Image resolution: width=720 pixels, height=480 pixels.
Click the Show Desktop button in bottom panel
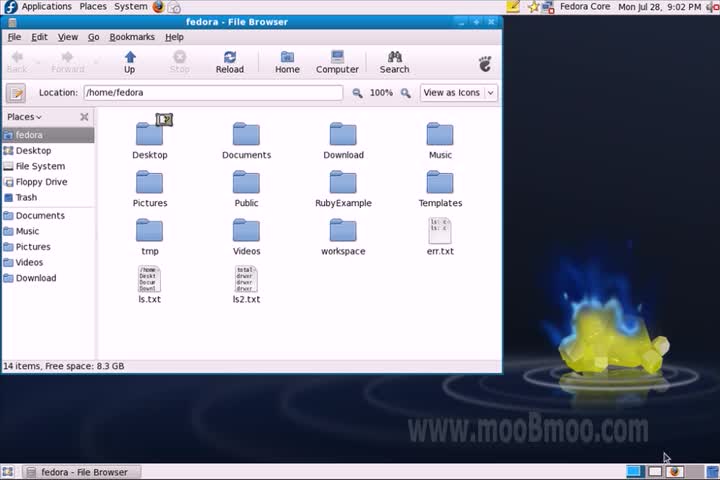point(8,472)
